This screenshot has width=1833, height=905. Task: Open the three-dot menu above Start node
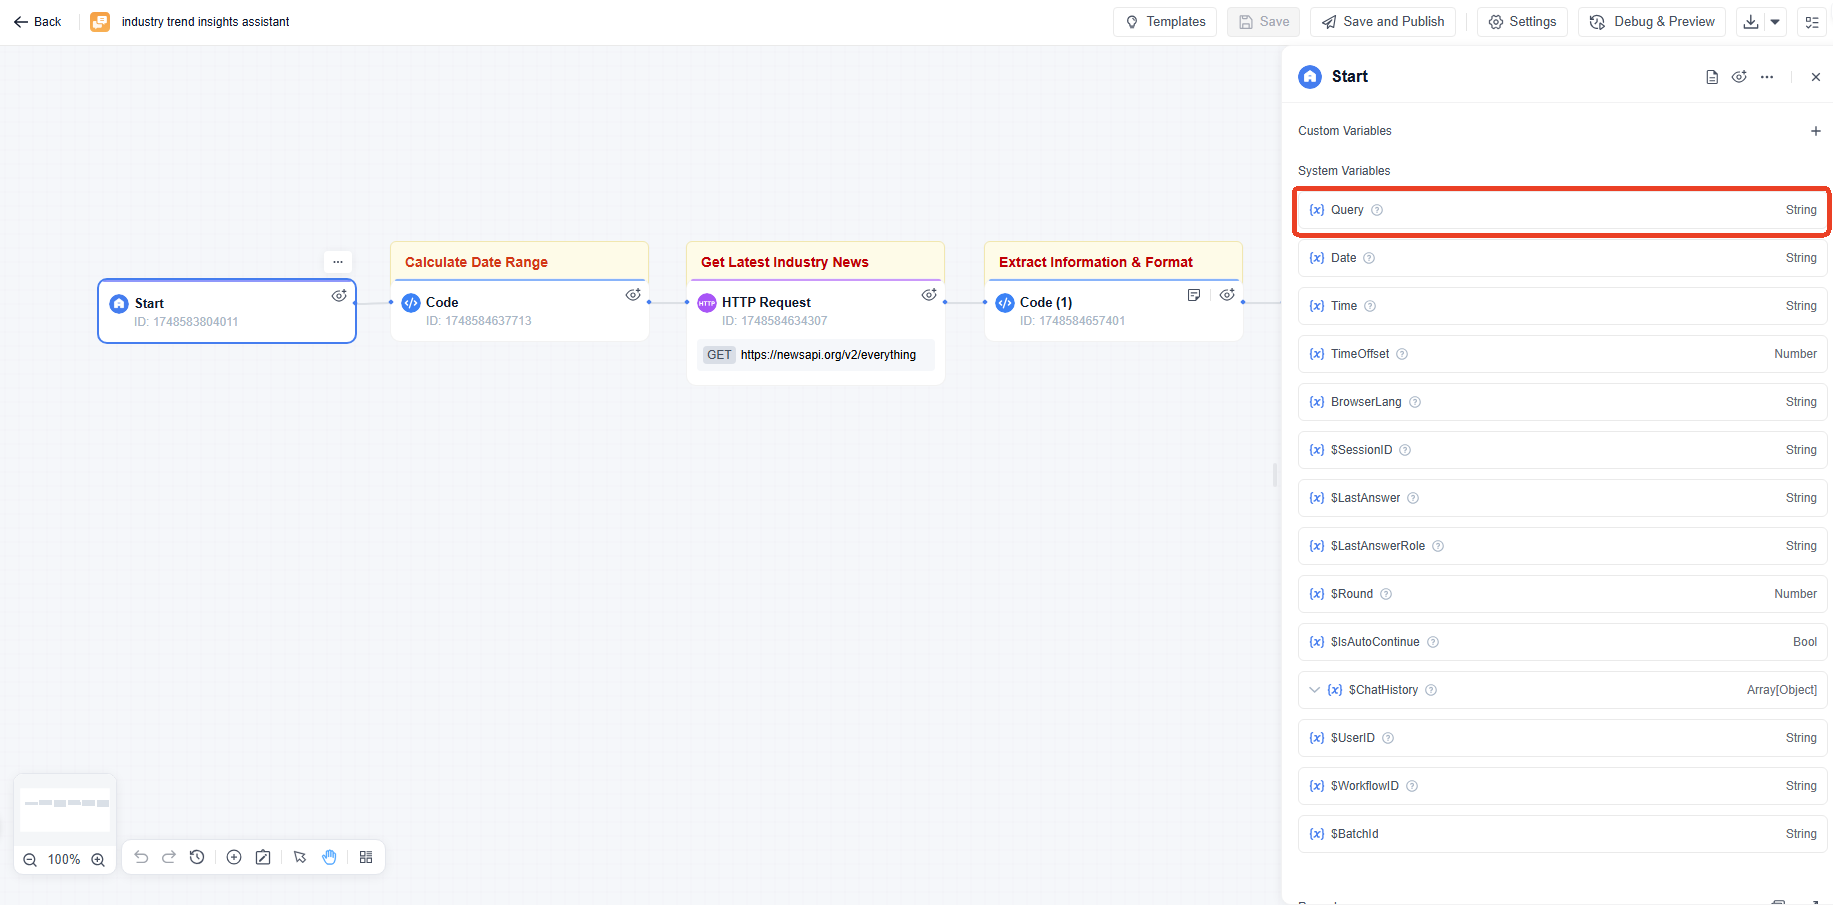click(x=338, y=261)
